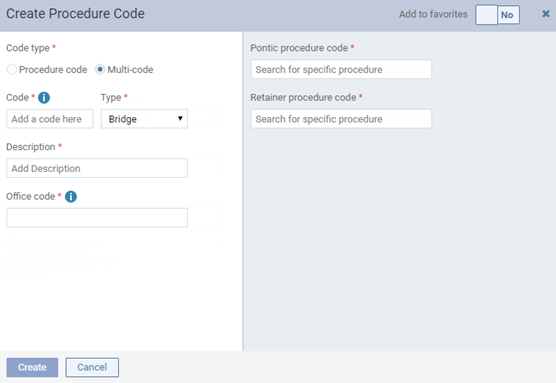This screenshot has height=383, width=556.
Task: Click the Procedure code radio label text
Action: [53, 70]
